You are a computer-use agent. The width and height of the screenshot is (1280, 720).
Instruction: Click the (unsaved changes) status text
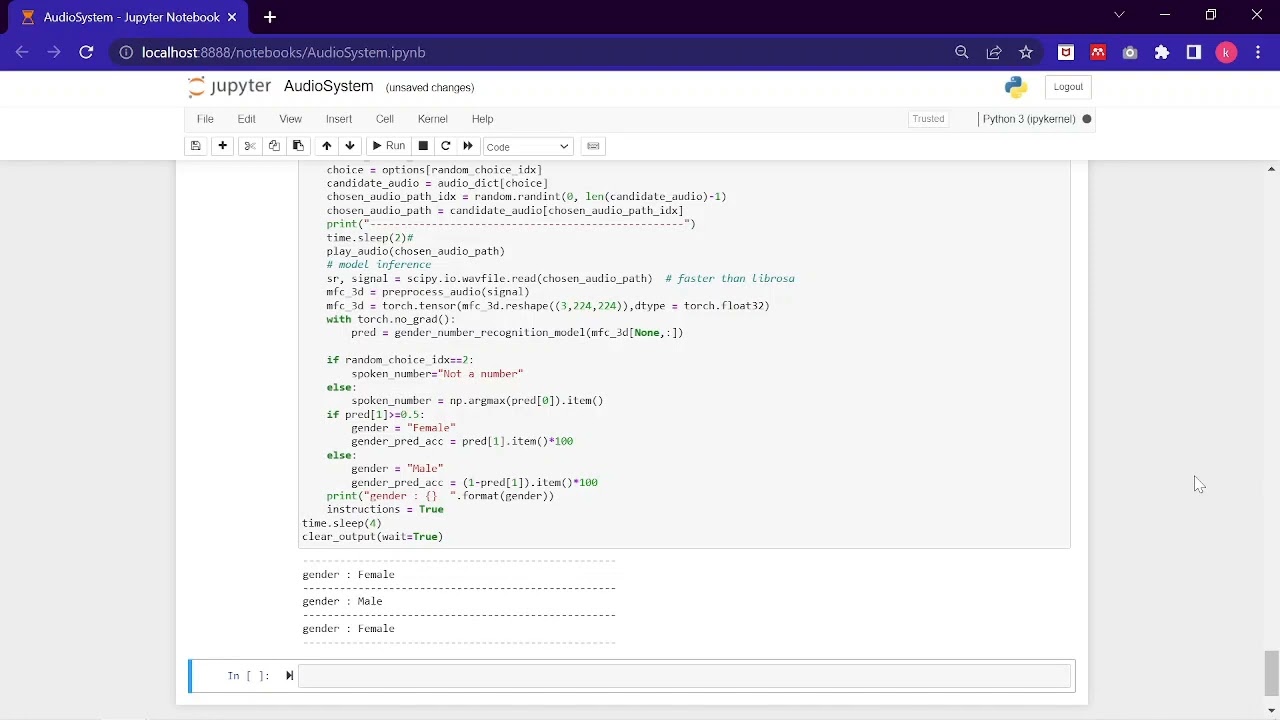click(x=430, y=88)
